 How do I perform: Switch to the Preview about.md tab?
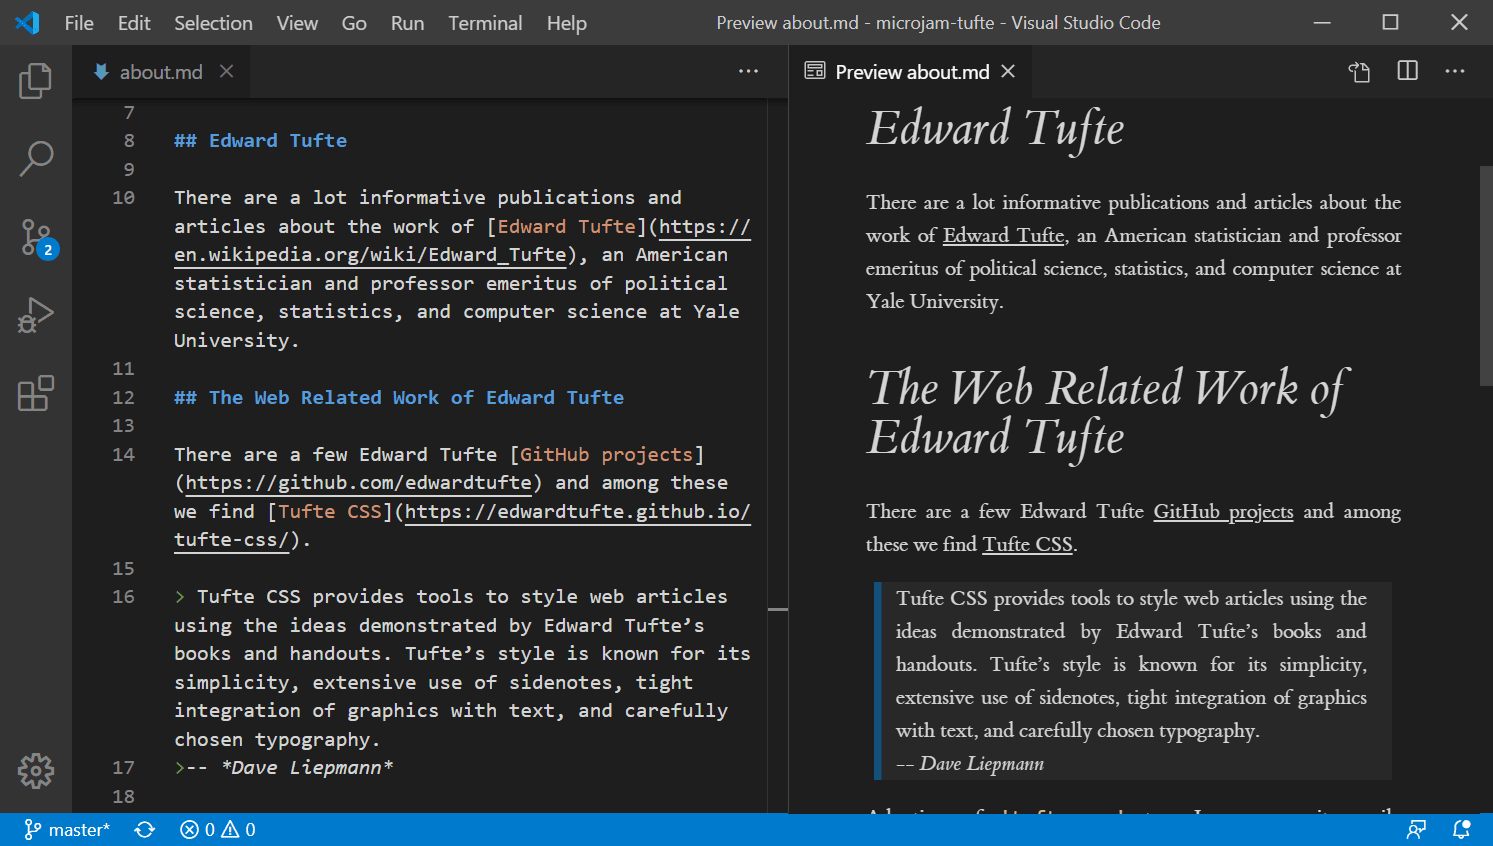pyautogui.click(x=912, y=72)
